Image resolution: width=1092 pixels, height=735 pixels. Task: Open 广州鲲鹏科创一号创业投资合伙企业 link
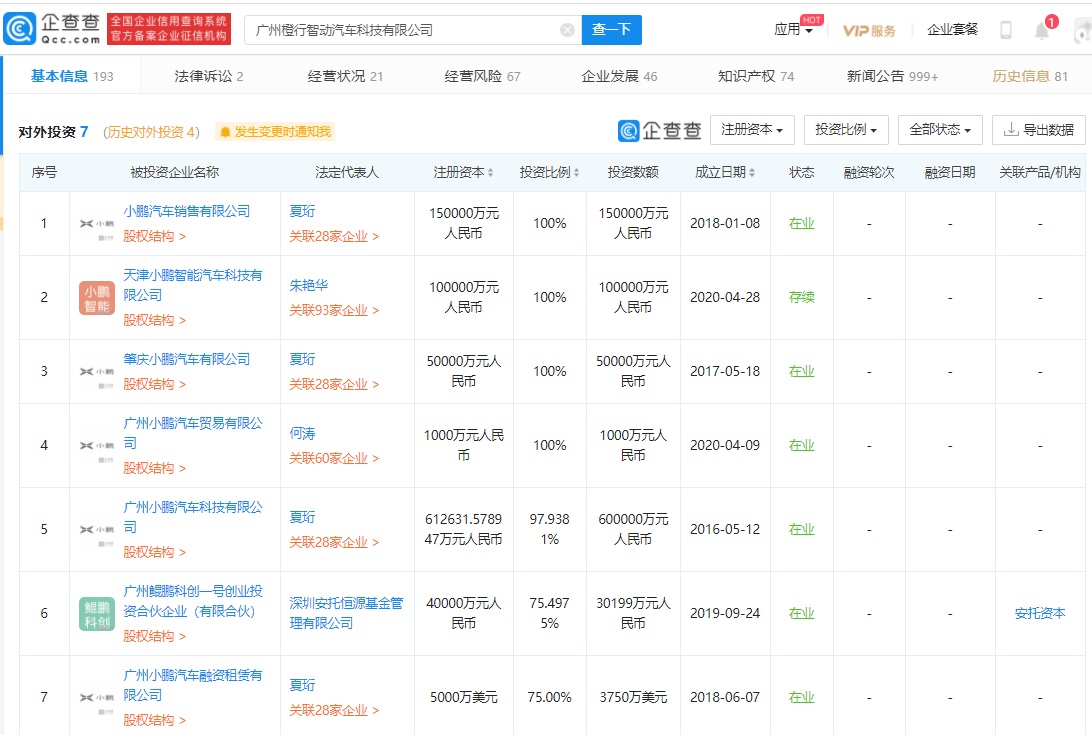coord(193,601)
